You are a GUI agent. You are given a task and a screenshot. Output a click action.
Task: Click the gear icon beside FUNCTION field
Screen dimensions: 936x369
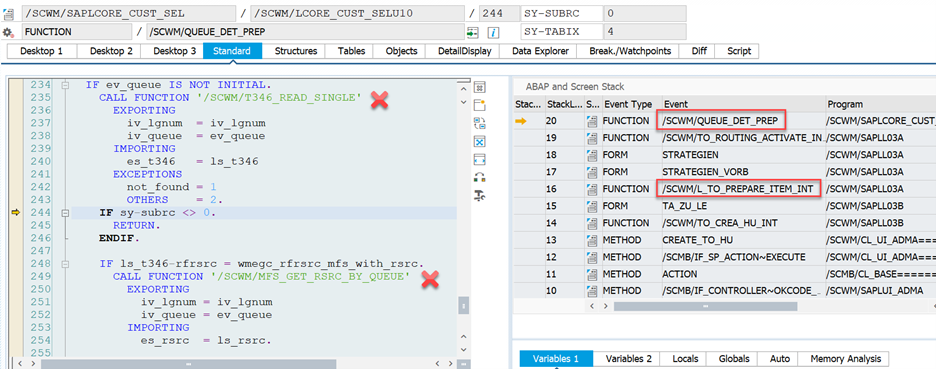pos(8,32)
